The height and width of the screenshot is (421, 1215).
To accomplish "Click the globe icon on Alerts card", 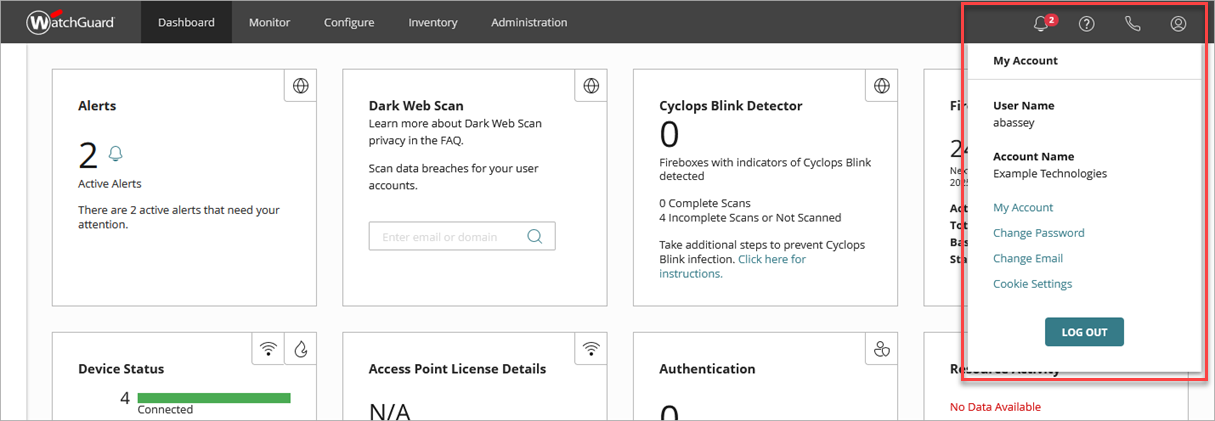I will click(x=300, y=86).
